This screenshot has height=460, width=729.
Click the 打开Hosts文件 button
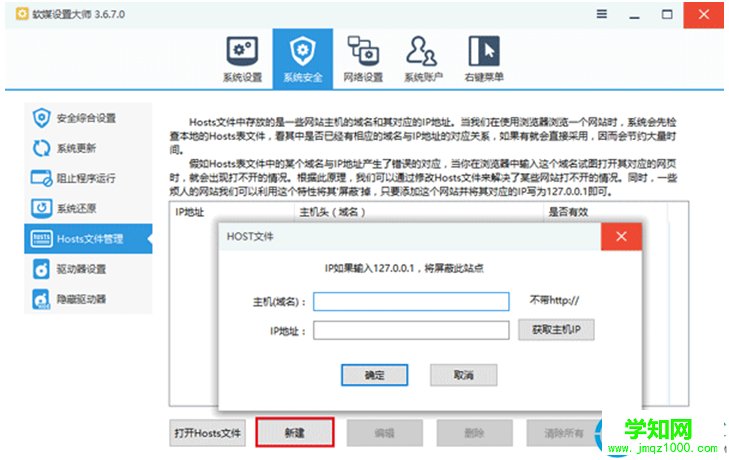207,433
